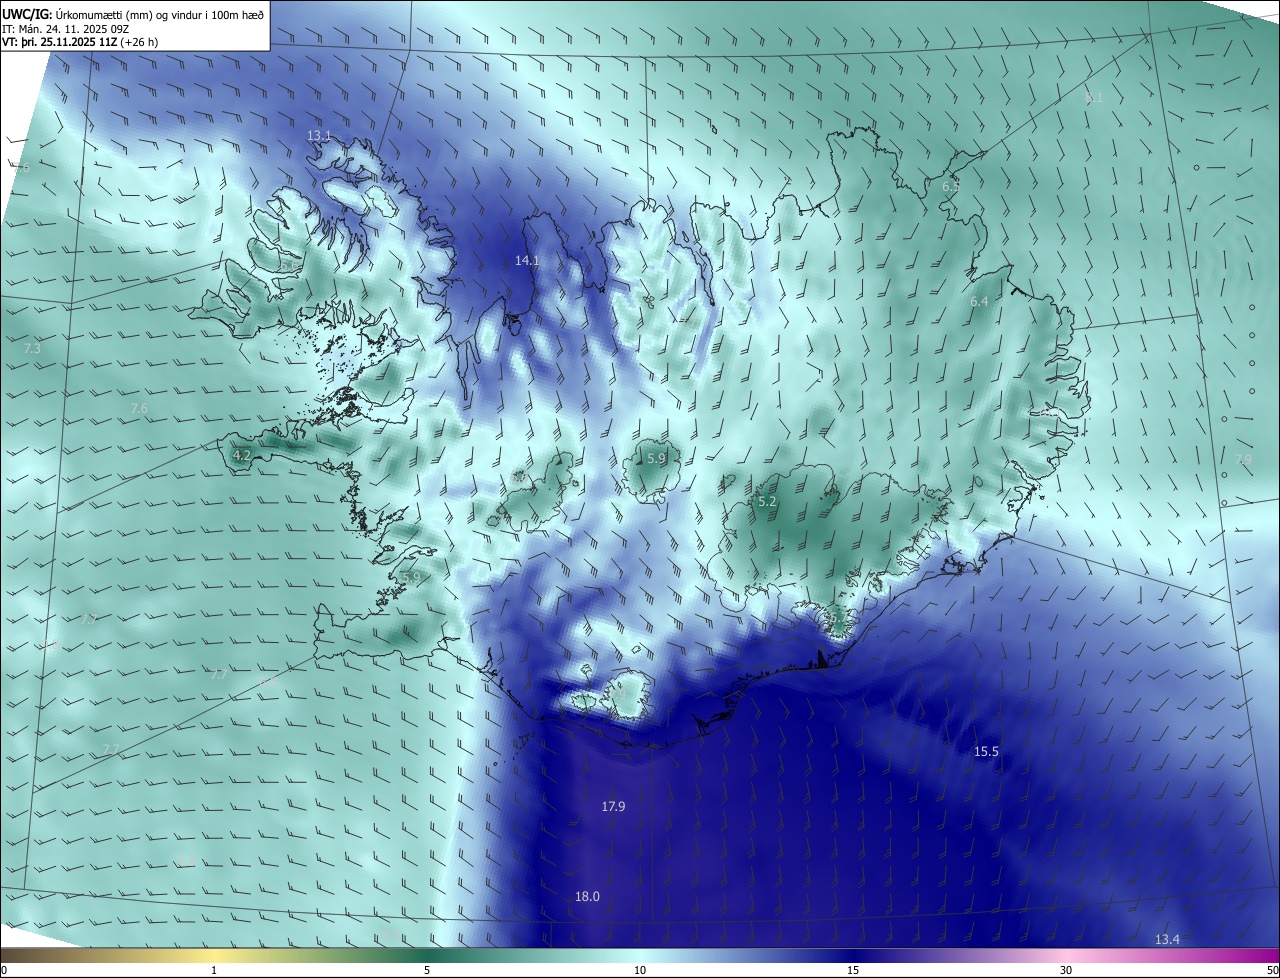Click the 17.9 value south of Iceland
This screenshot has height=978, width=1280.
pos(614,806)
